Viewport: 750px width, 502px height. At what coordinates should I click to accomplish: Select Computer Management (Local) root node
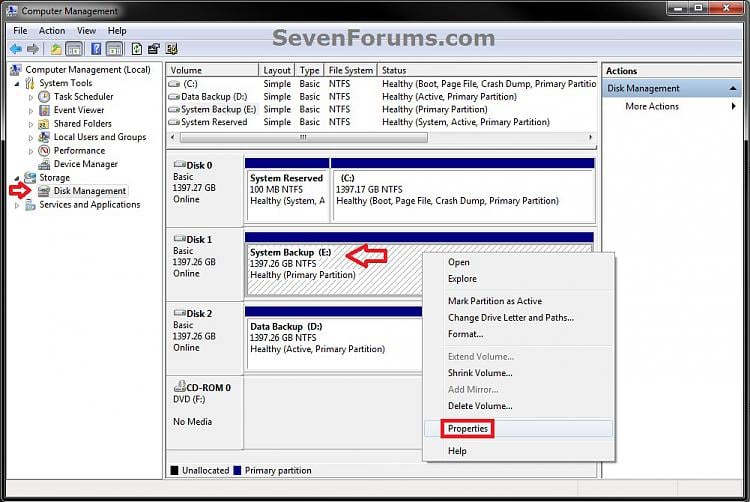88,70
